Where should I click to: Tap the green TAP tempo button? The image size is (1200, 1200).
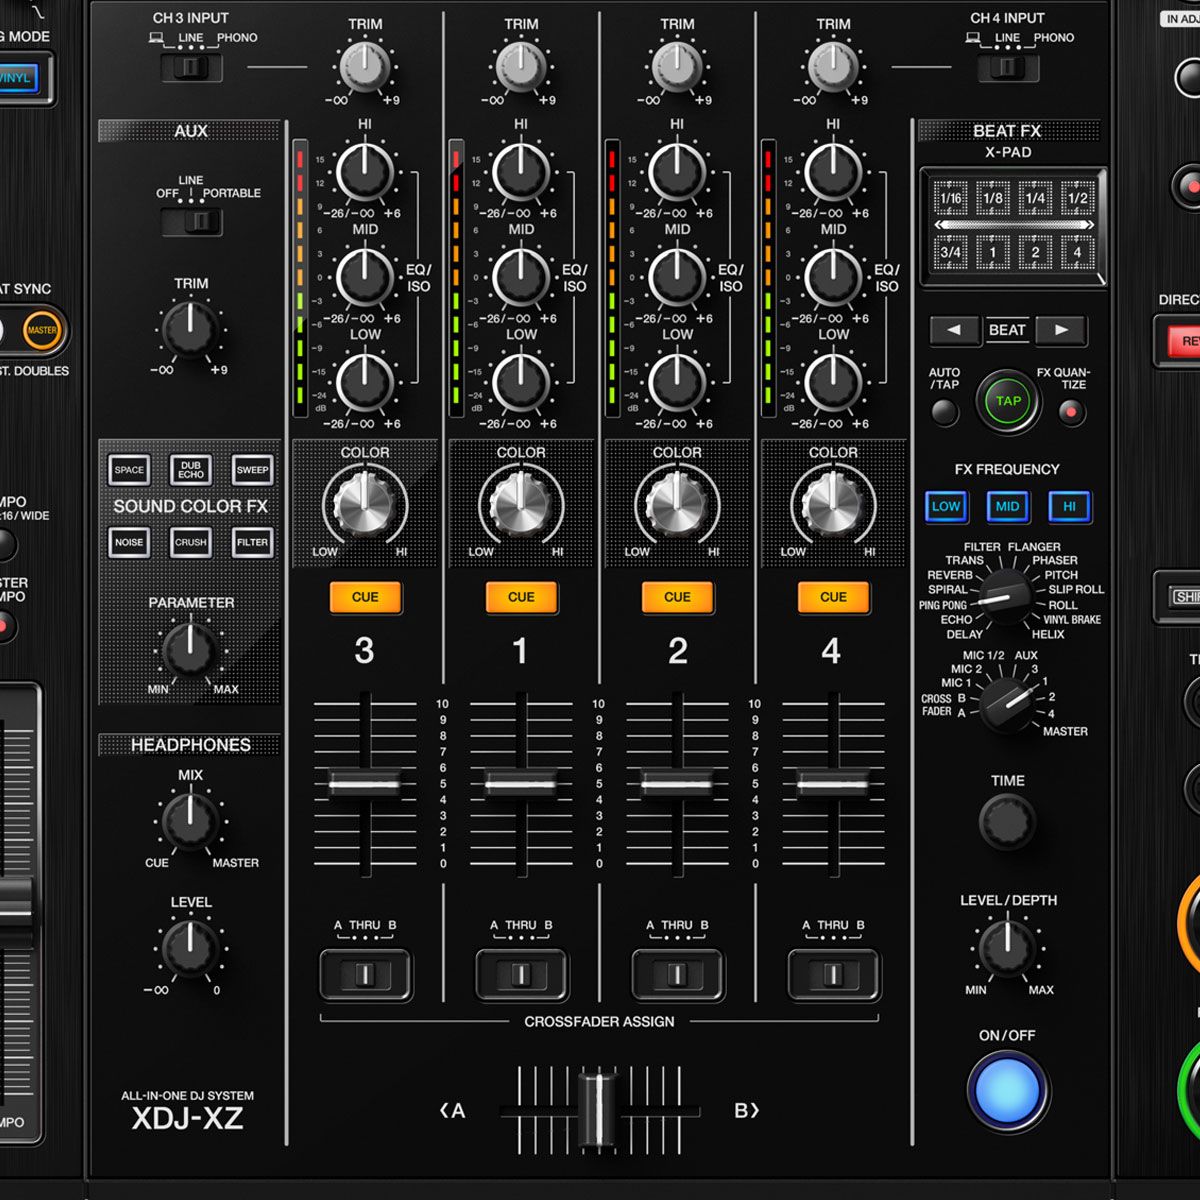[x=1008, y=401]
